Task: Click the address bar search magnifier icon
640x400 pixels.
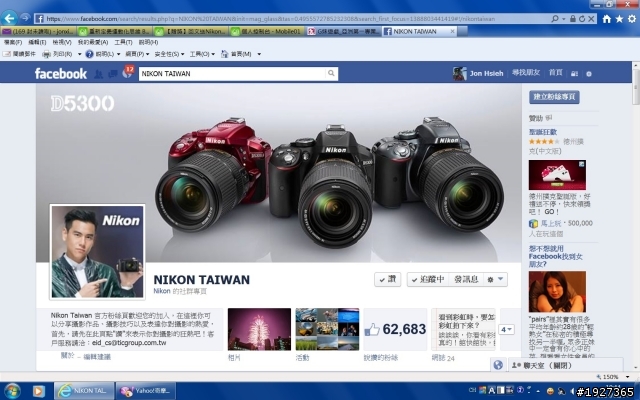Action: point(555,19)
